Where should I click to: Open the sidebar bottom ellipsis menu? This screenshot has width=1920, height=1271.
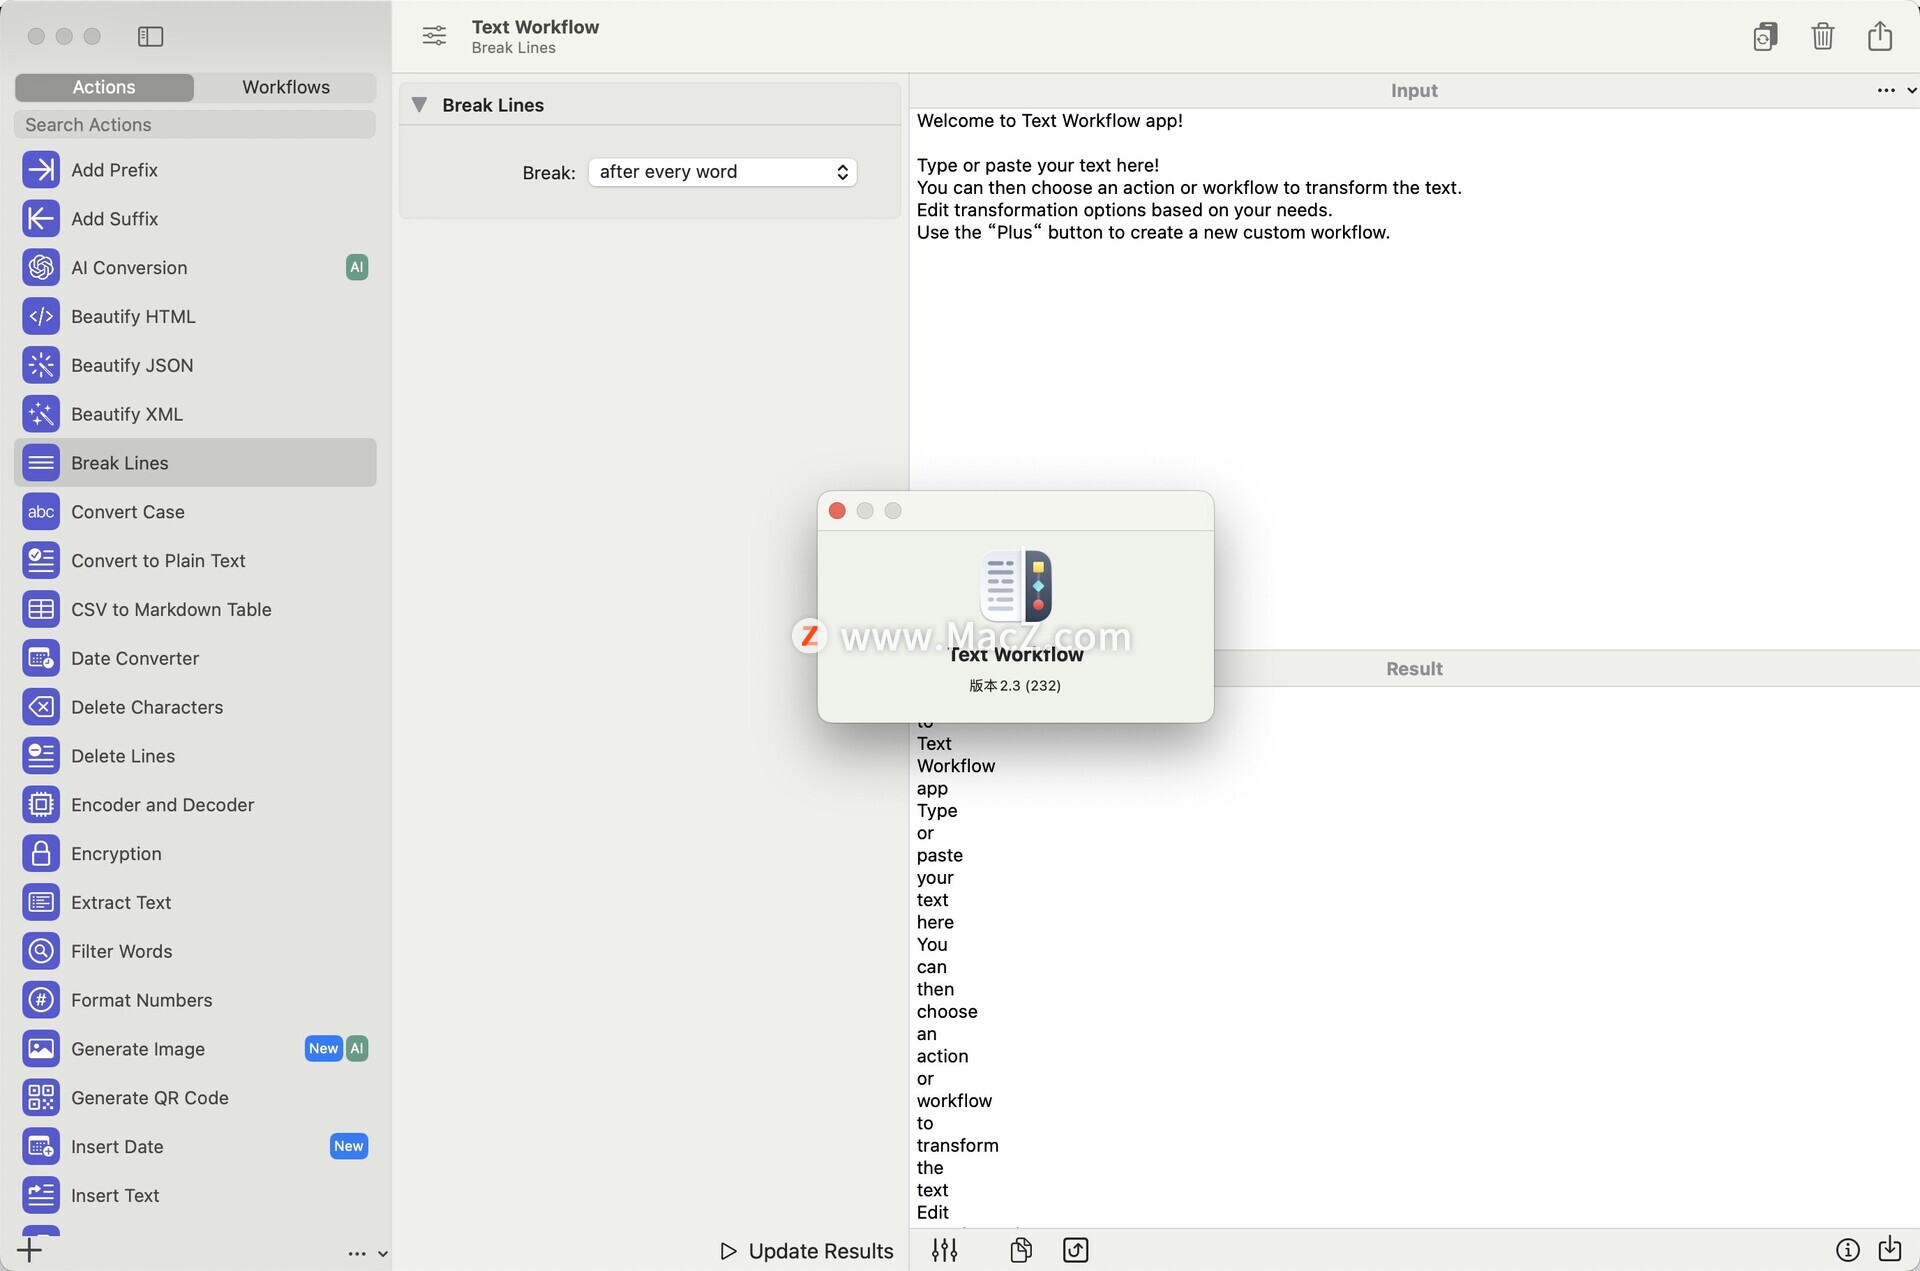pos(357,1254)
